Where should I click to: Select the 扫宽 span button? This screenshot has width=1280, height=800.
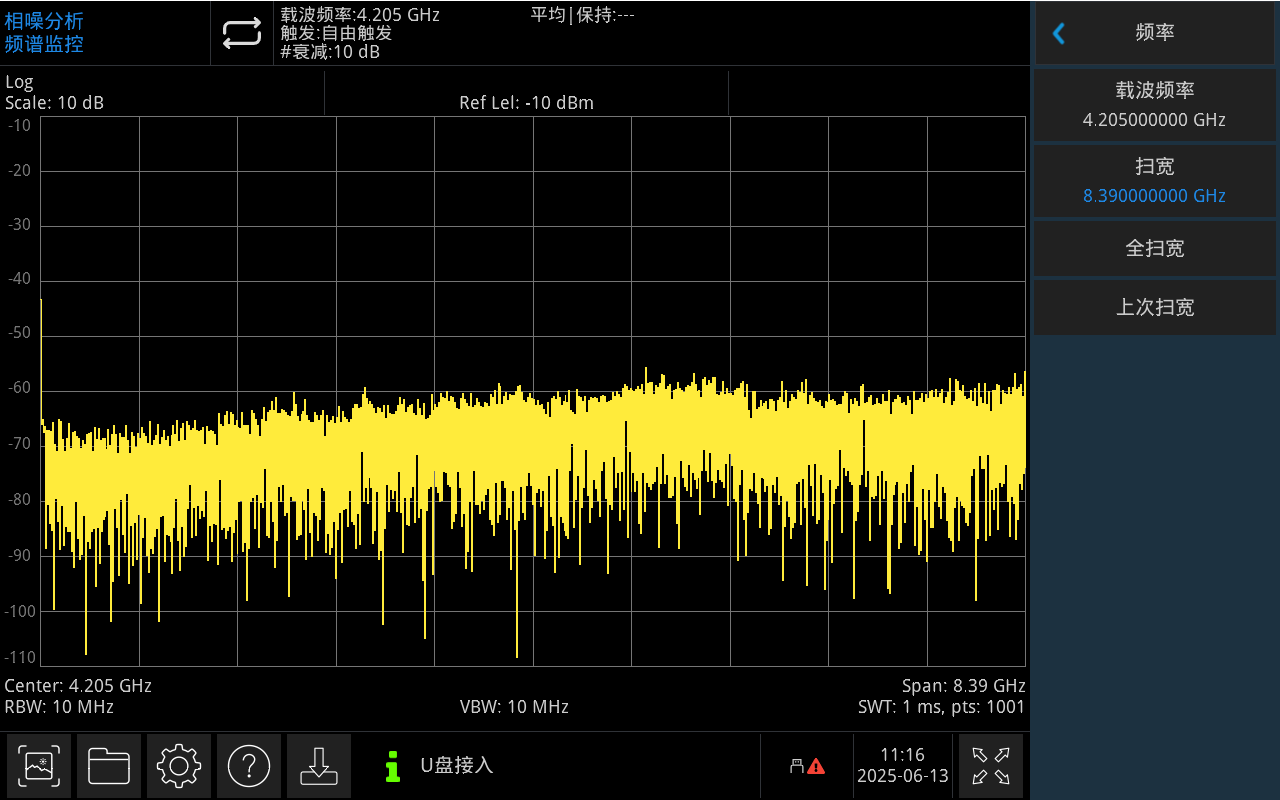point(1155,181)
